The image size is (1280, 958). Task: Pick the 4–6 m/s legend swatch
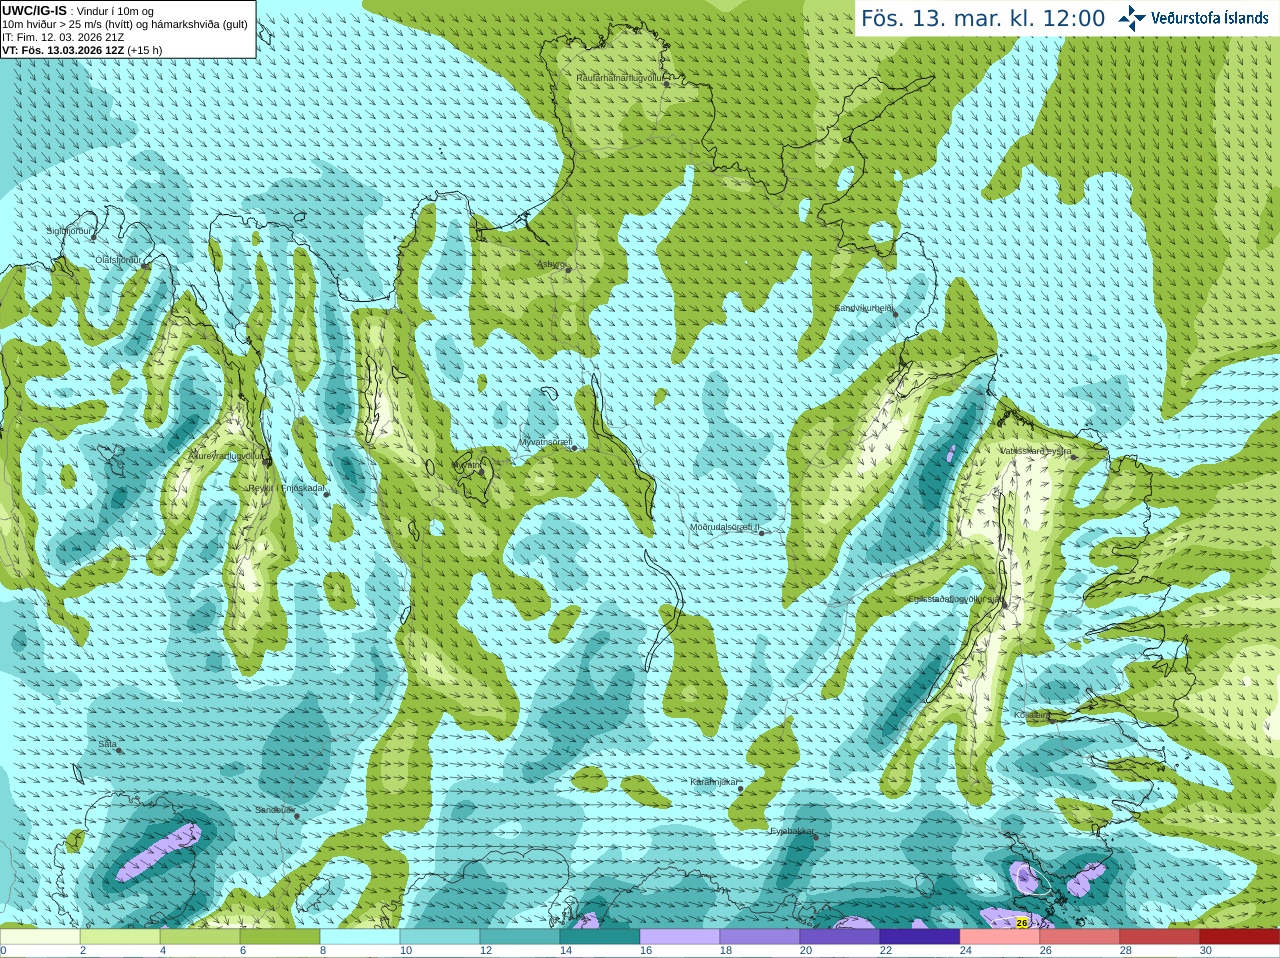(x=200, y=937)
